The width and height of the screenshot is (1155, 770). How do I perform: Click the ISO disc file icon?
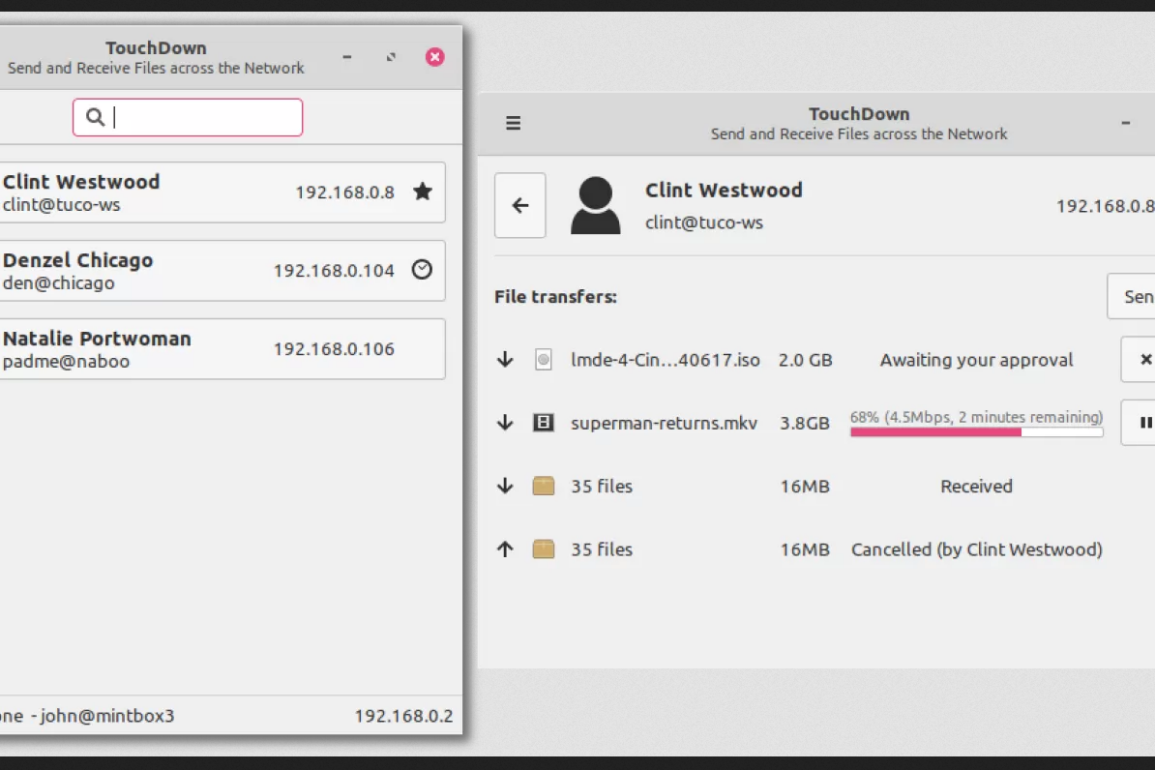543,360
